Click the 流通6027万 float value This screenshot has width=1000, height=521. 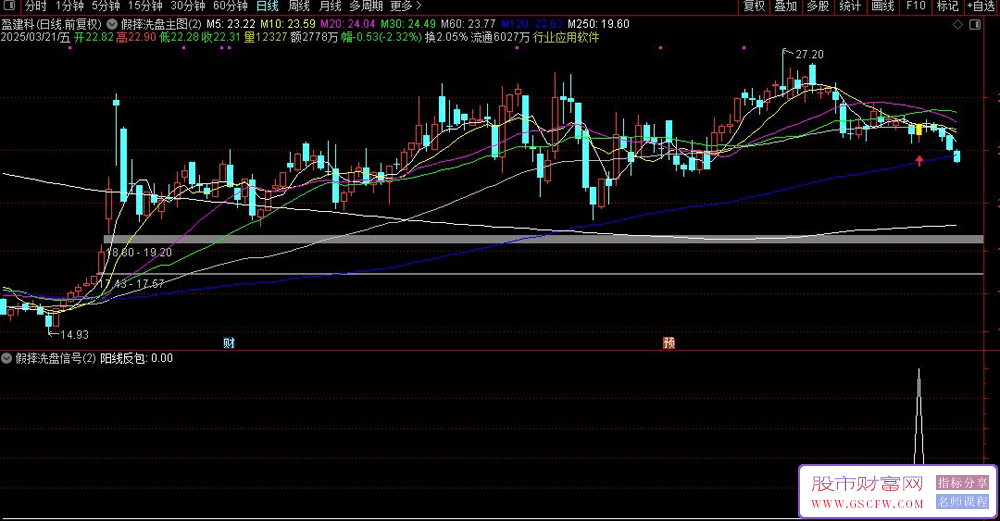pyautogui.click(x=501, y=38)
